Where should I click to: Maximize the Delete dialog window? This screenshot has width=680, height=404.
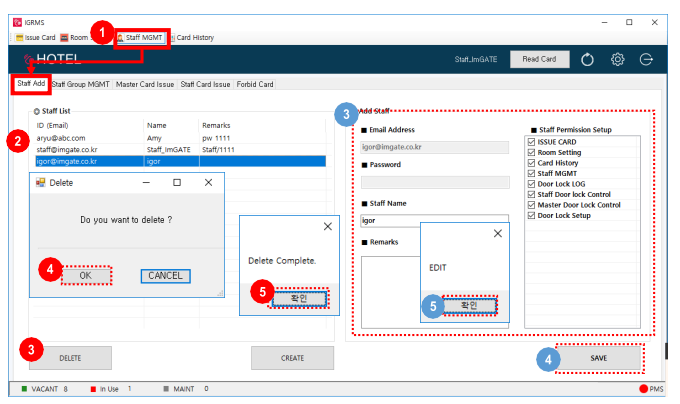click(x=177, y=182)
